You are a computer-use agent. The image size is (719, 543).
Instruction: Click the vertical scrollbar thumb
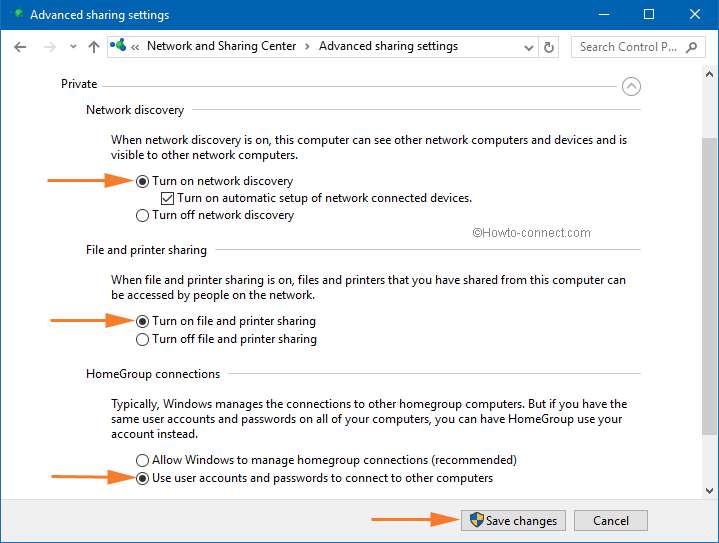[709, 287]
